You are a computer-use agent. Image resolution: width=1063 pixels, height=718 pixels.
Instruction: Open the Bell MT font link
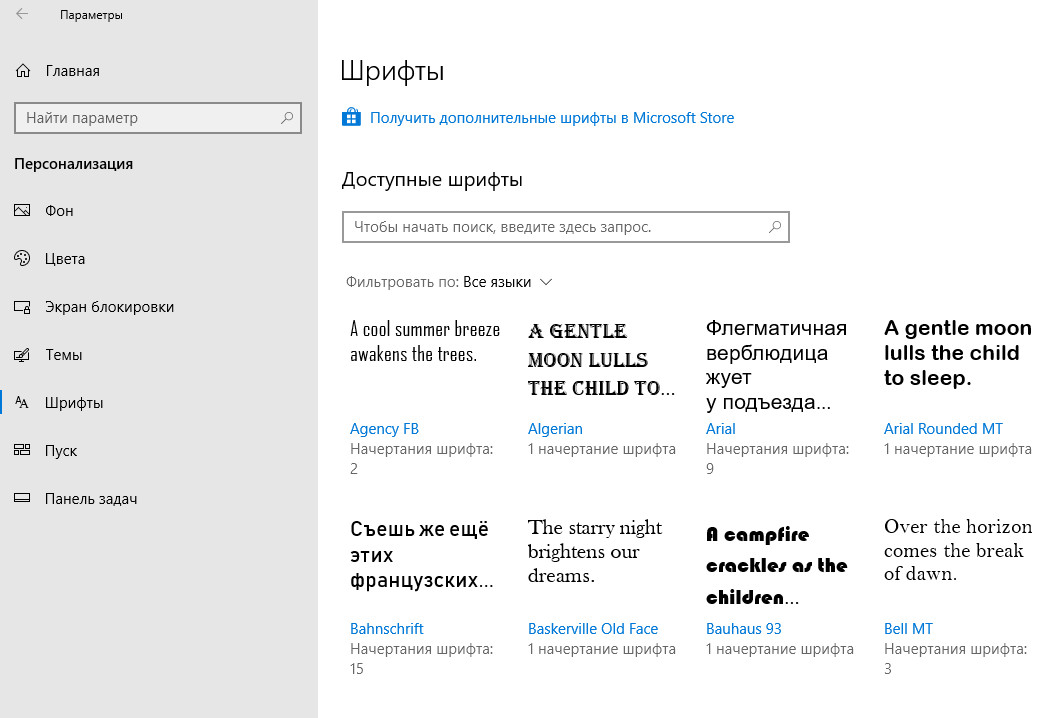[x=908, y=629]
